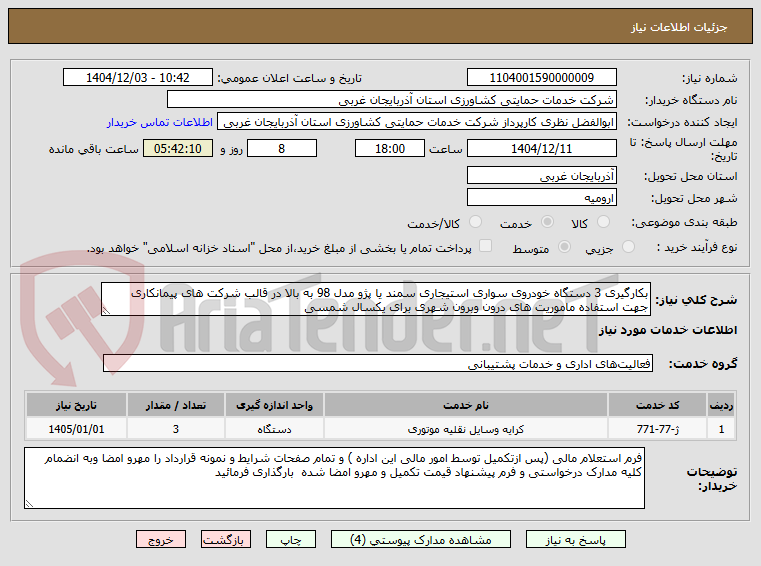Click the page title 'جزئیات اطلاعات نیاز'
The width and height of the screenshot is (761, 566).
point(679,27)
